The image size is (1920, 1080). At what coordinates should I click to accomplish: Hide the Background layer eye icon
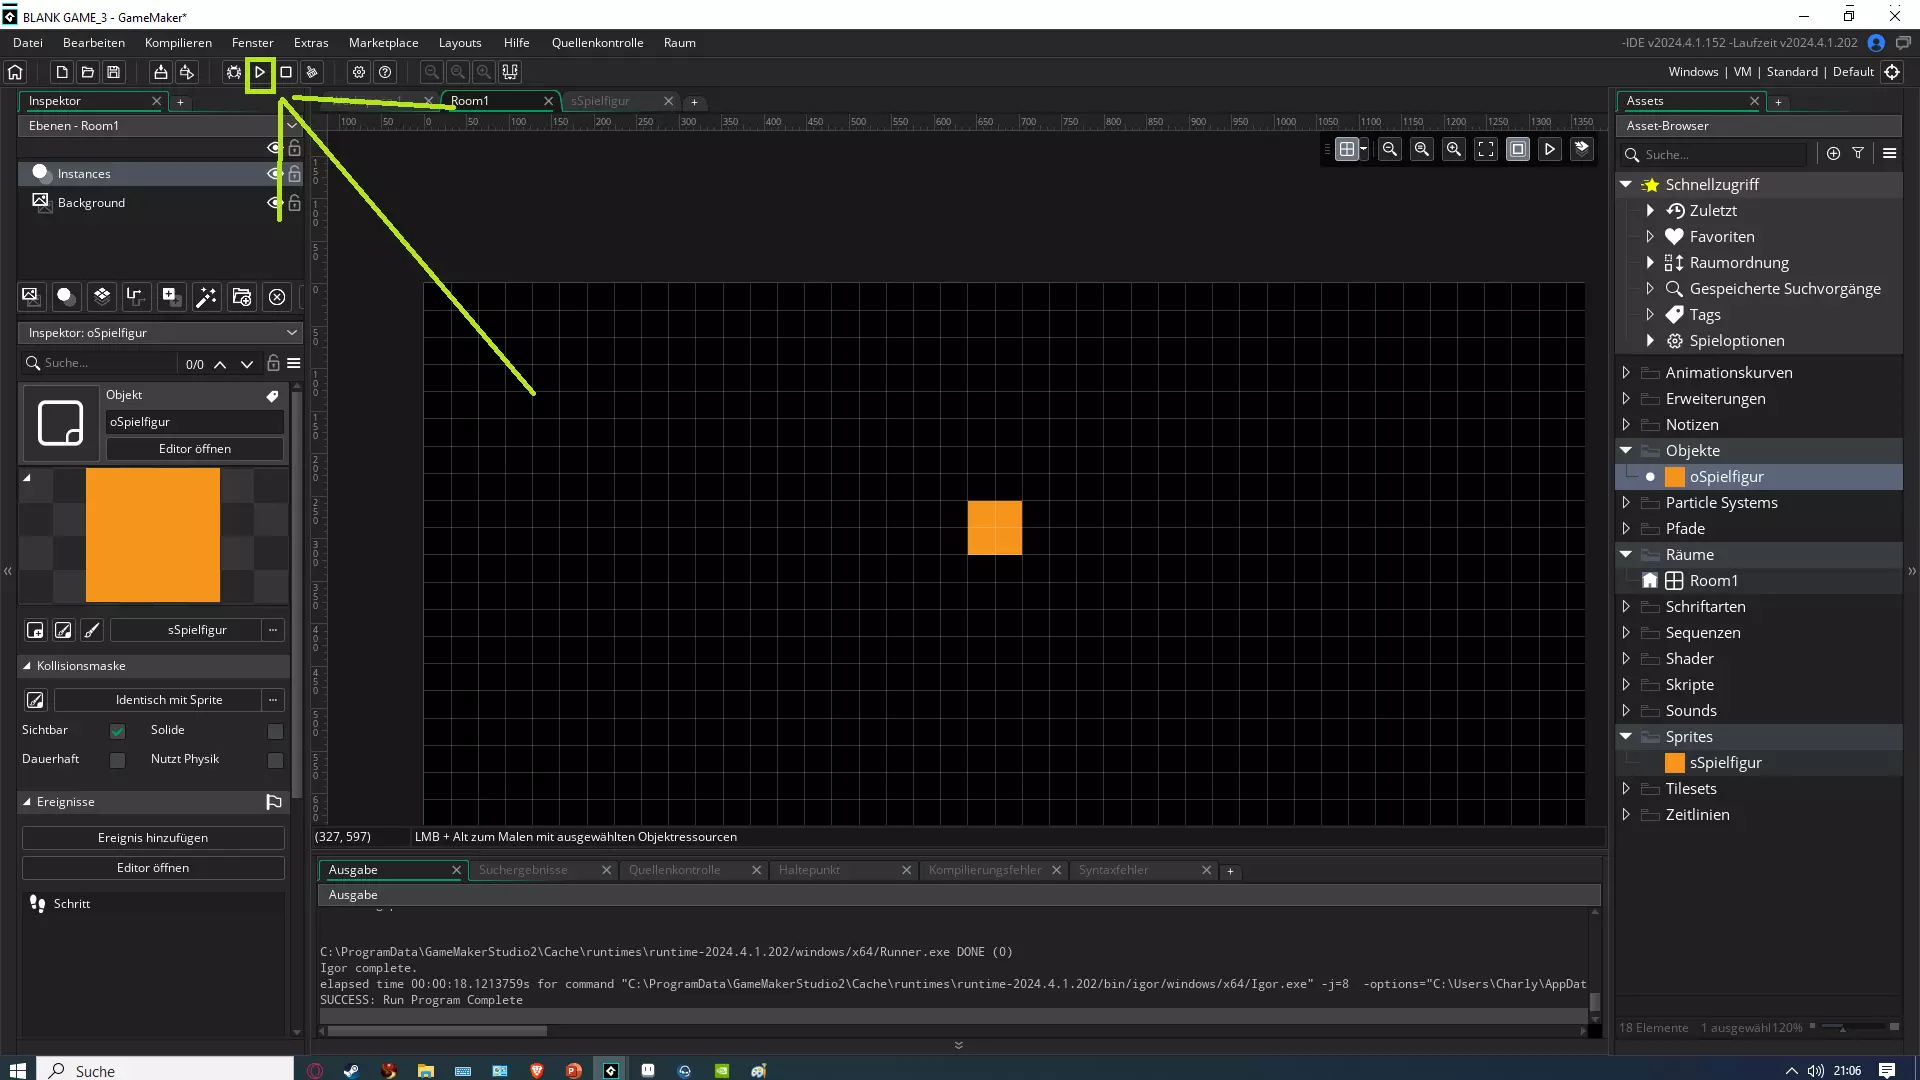273,202
